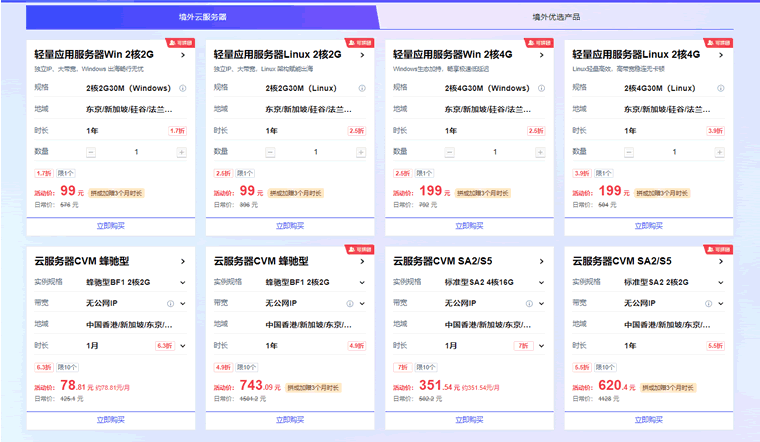Open details arrow of 轻量应用服务器Linux 2核4G card
Screen dimensions: 760x442
[x=721, y=55]
